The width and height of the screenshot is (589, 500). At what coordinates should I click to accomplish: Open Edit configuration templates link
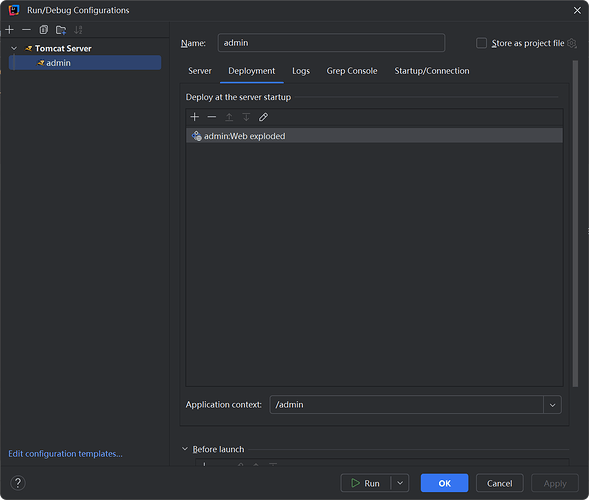click(x=65, y=454)
